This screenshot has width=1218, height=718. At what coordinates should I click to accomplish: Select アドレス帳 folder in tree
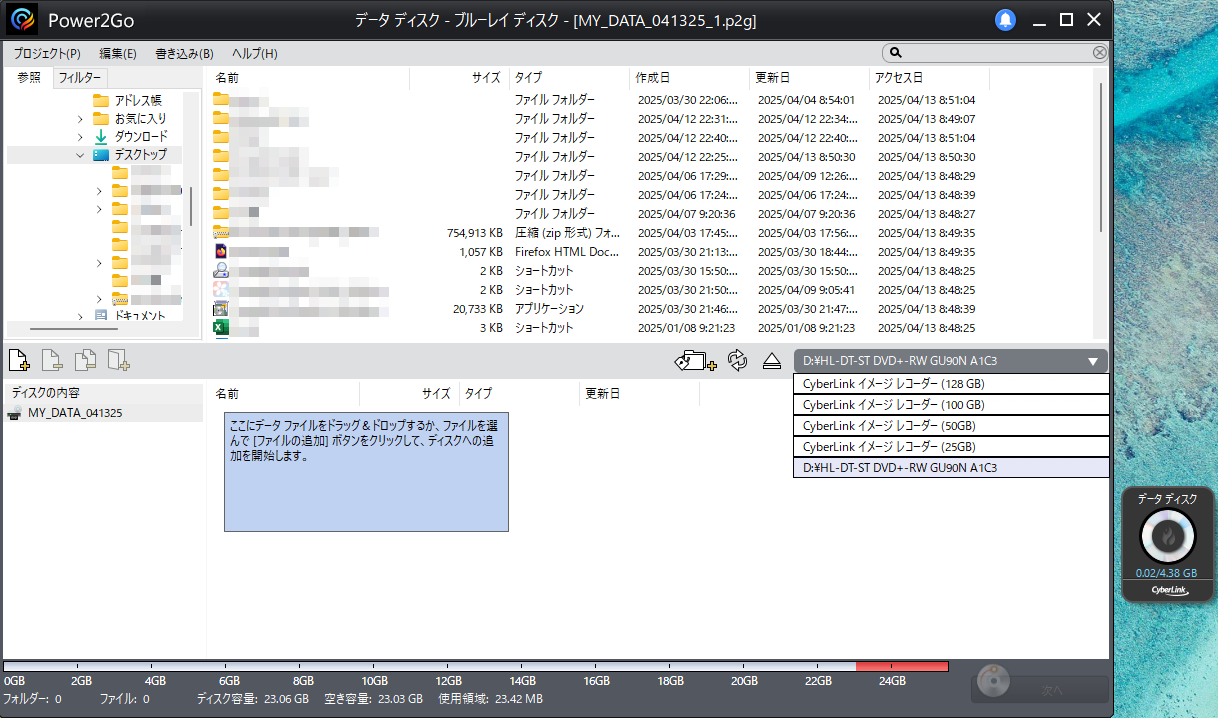[138, 100]
